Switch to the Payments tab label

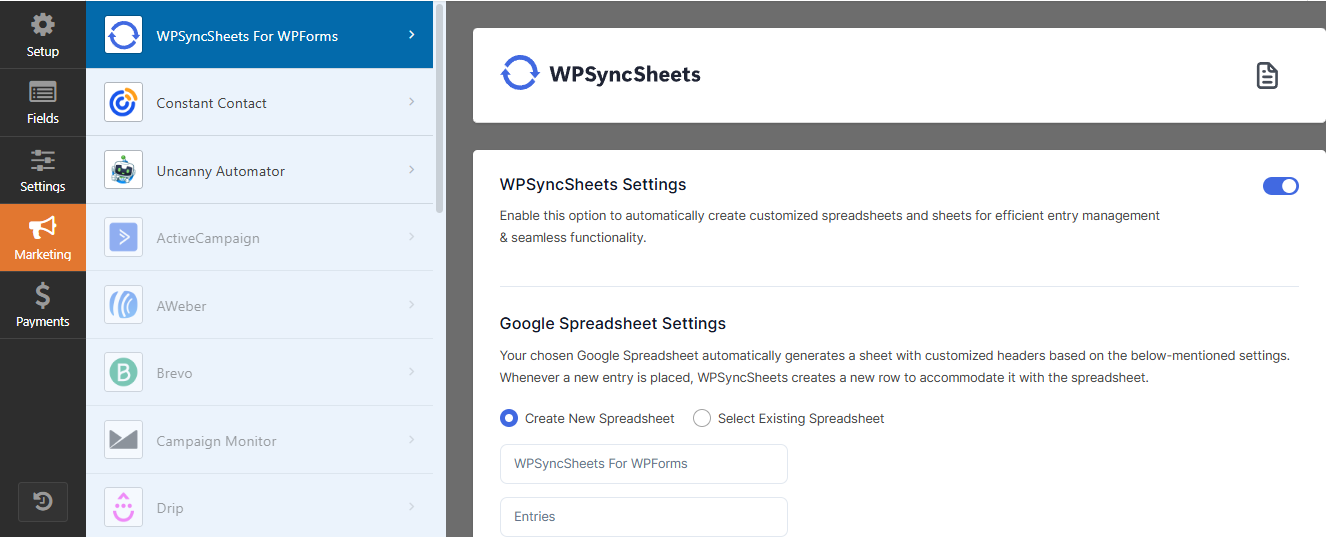pos(43,321)
